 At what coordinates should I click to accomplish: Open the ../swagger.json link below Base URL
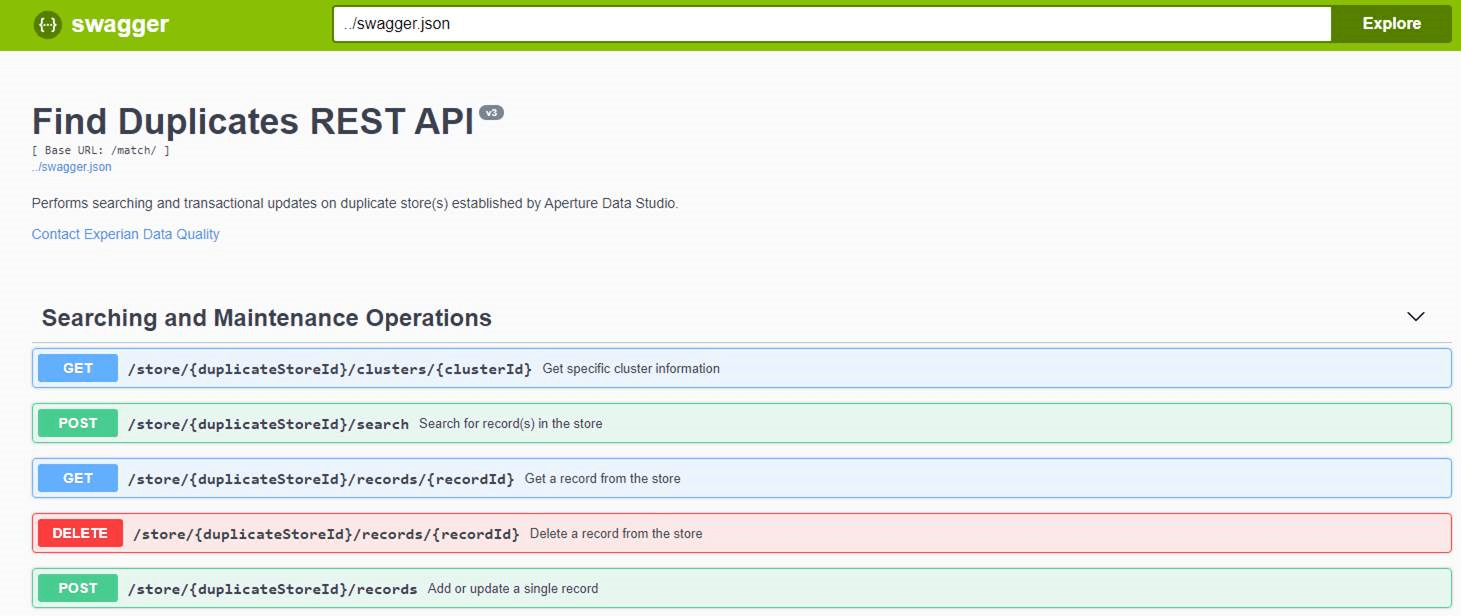pyautogui.click(x=71, y=167)
